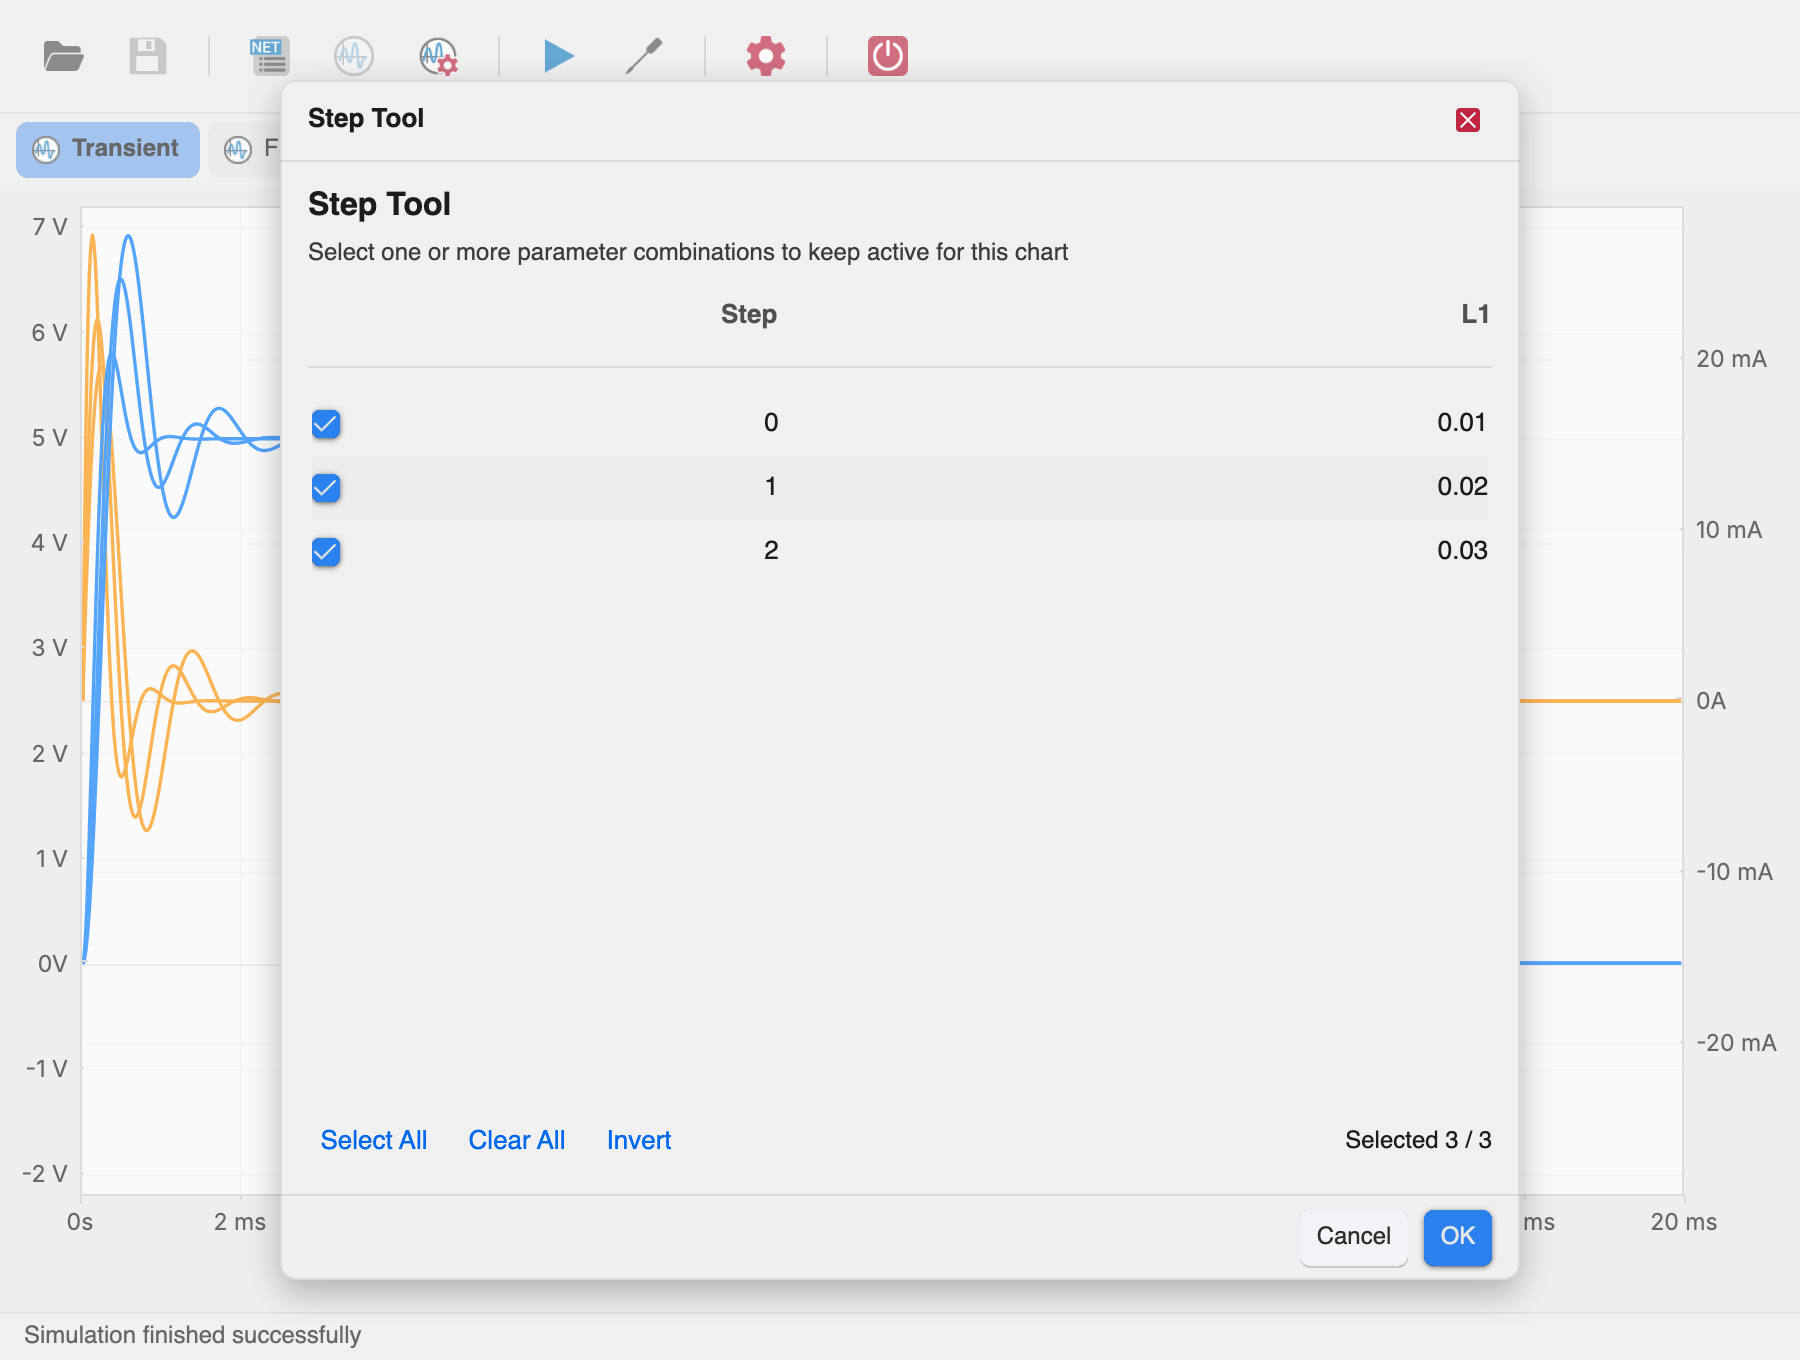Click the Step column header
1800x1360 pixels.
[749, 314]
